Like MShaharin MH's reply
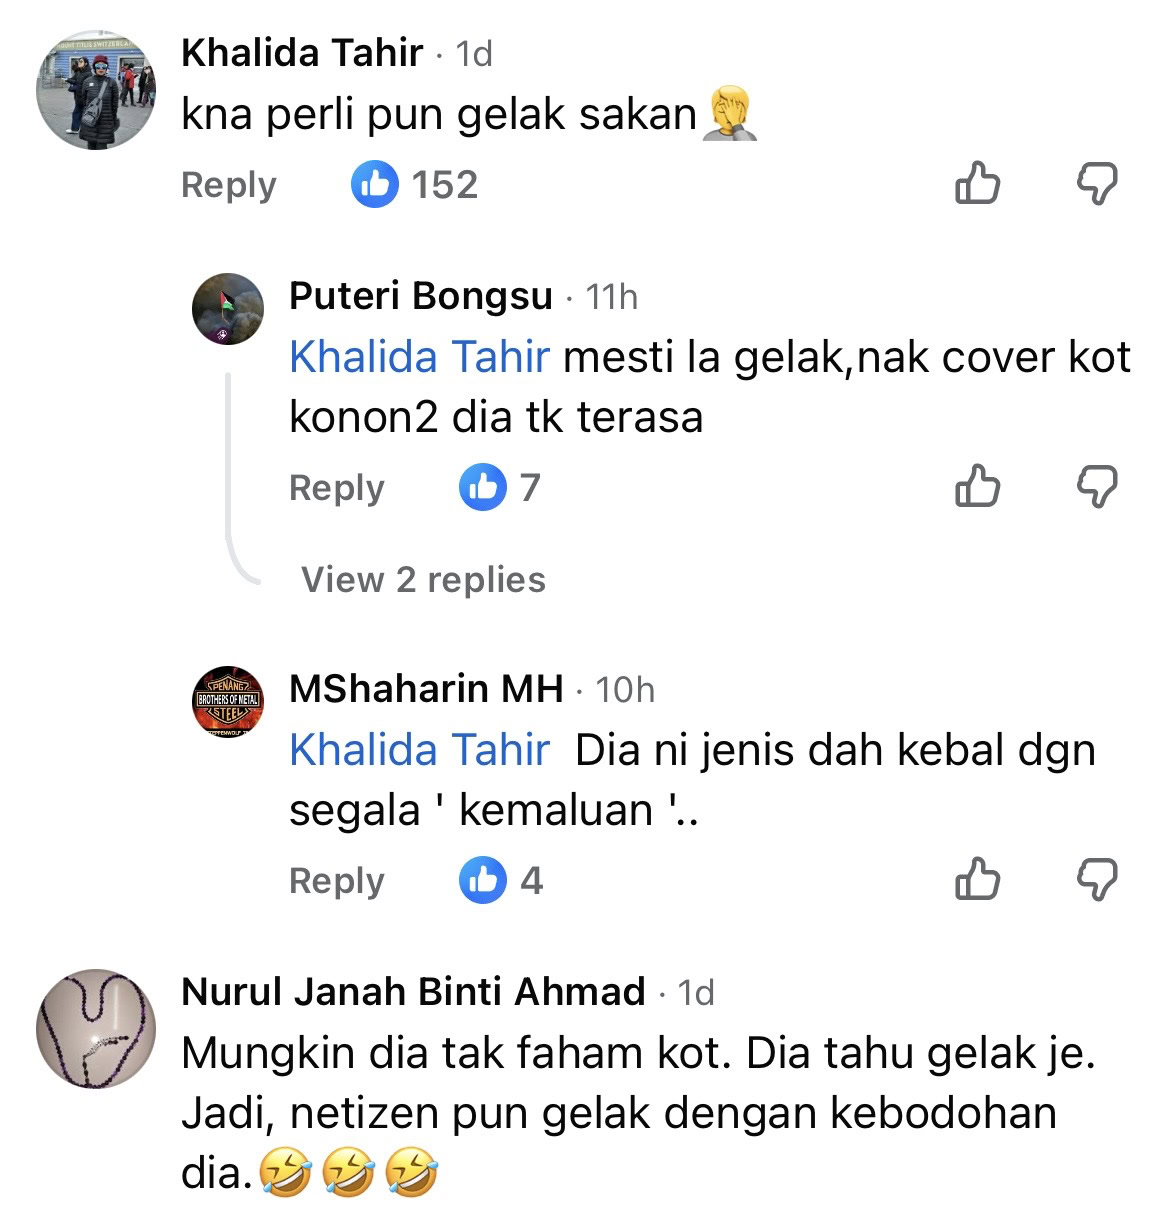Viewport: 1170px width, 1231px height. point(977,880)
